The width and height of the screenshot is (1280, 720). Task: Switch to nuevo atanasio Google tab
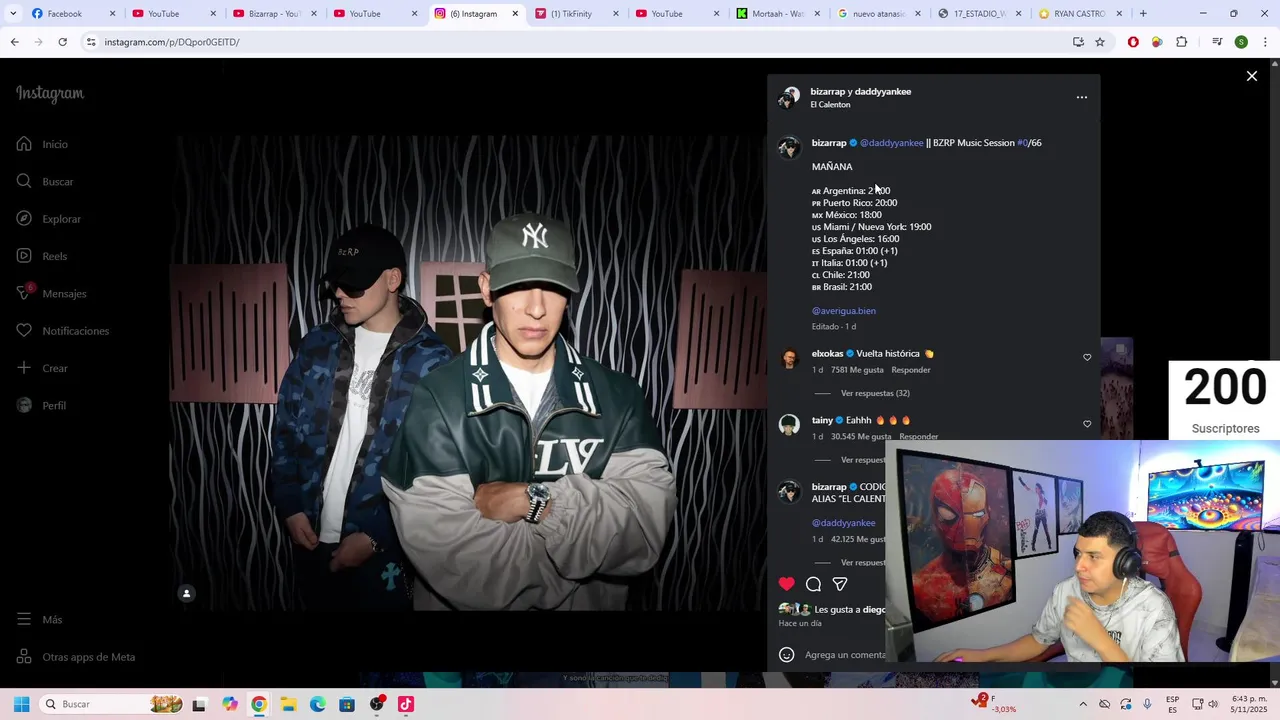coord(877,14)
